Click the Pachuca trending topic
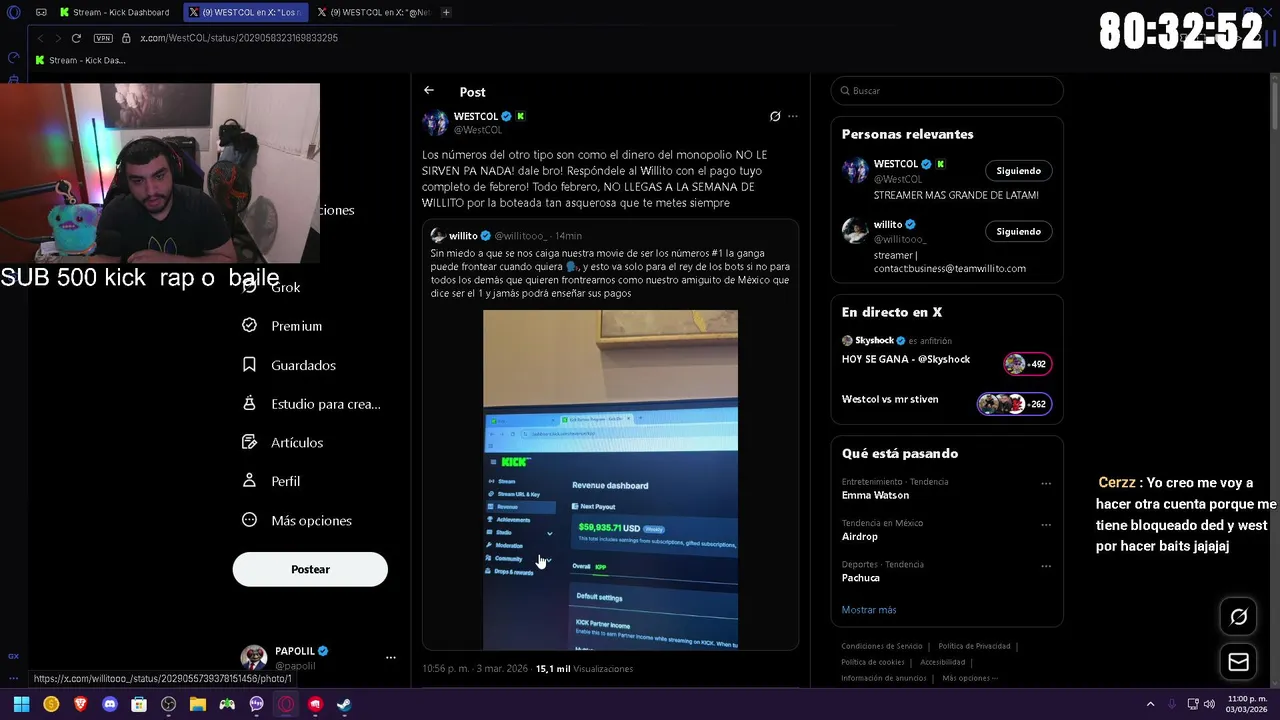 coord(861,578)
